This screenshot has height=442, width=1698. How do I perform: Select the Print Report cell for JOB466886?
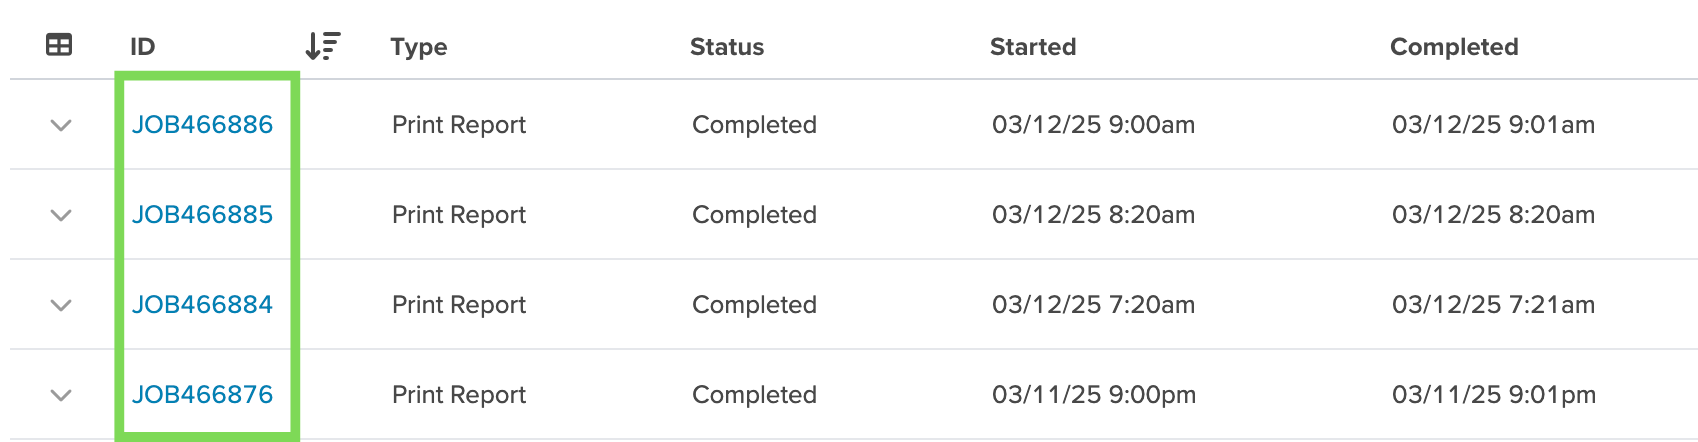point(459,125)
